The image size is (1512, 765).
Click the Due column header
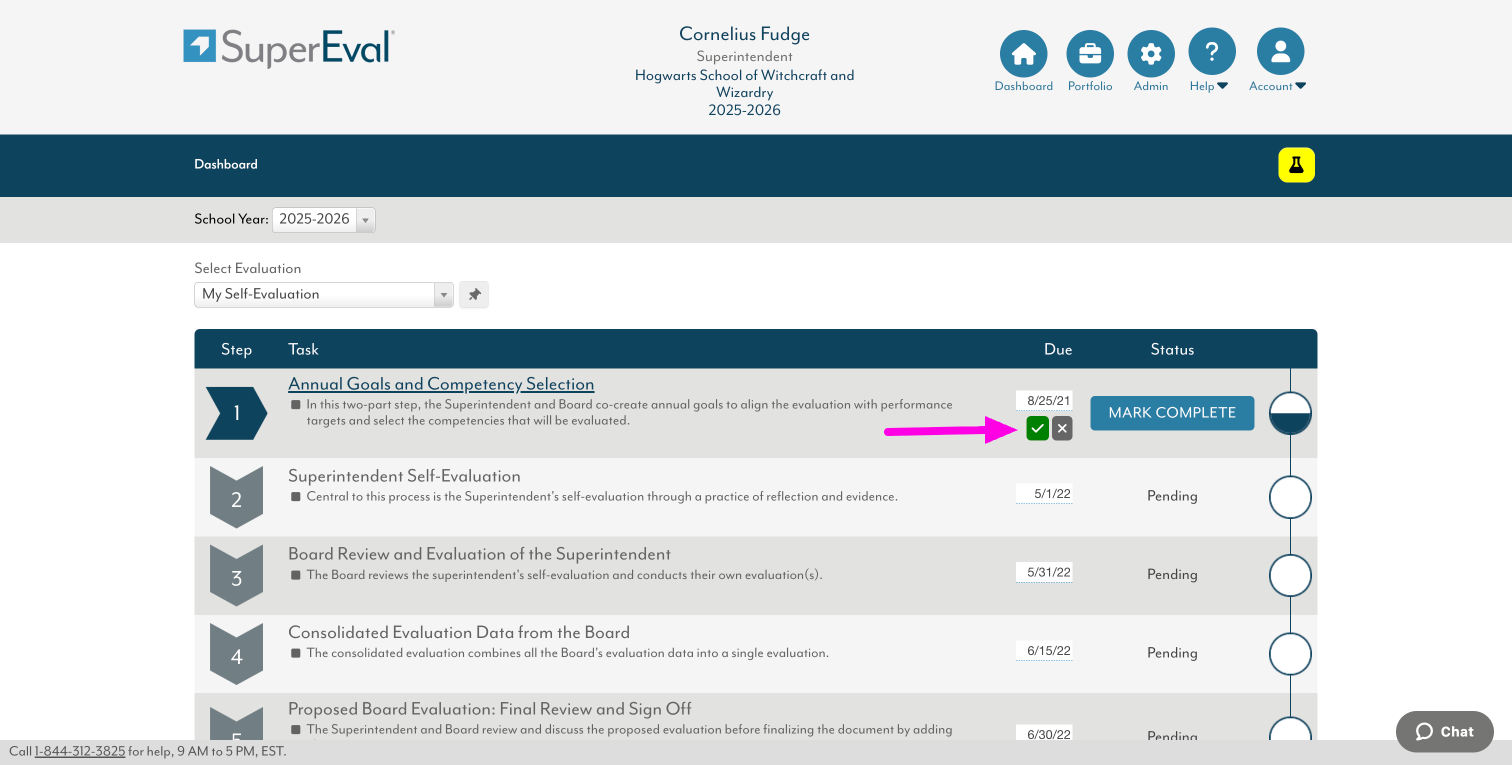(x=1058, y=349)
